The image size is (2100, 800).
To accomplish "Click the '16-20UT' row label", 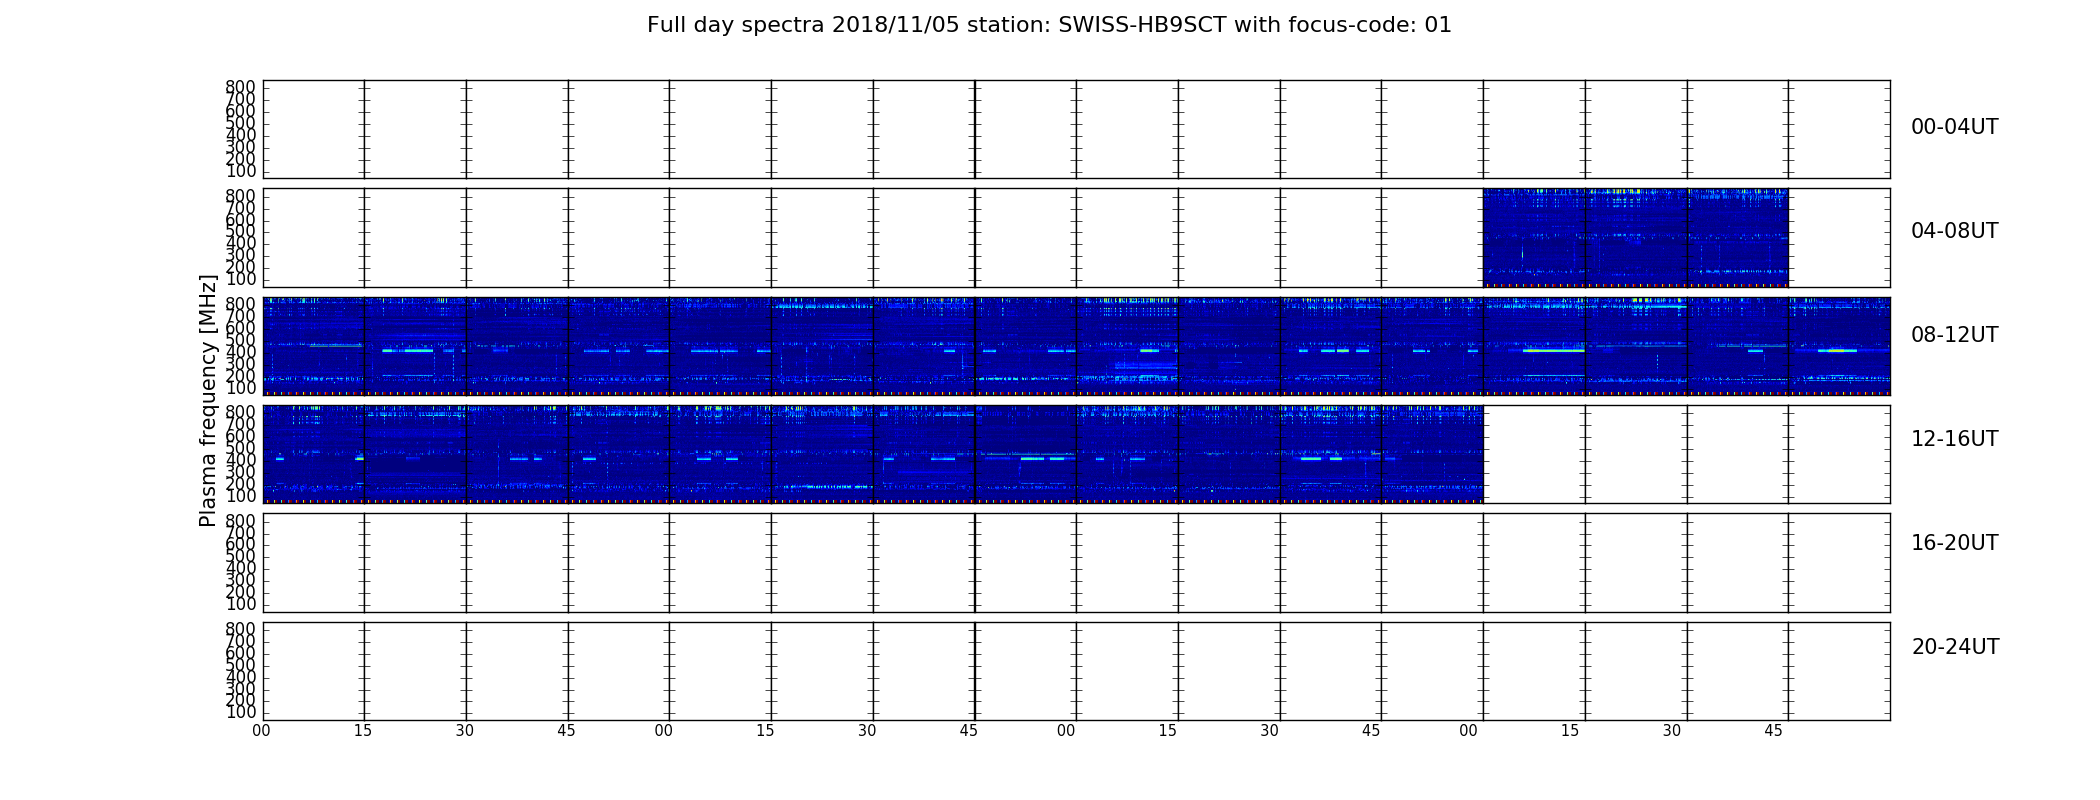I will (x=1955, y=543).
